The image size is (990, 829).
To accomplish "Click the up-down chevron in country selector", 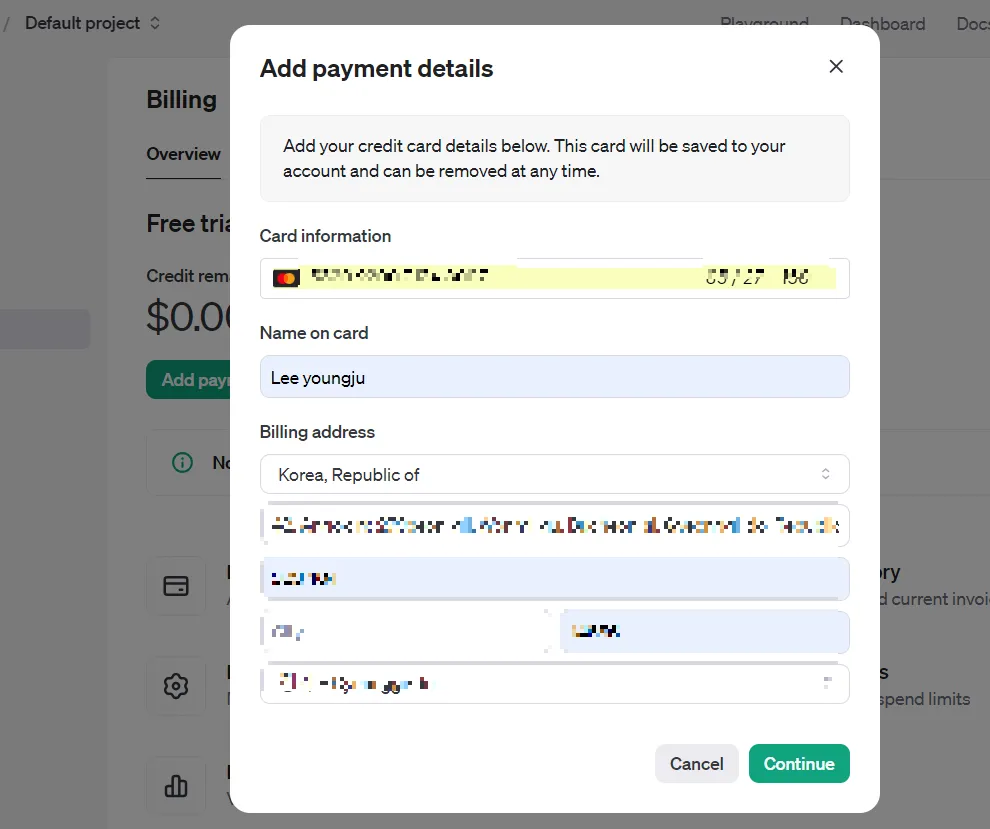I will 825,474.
